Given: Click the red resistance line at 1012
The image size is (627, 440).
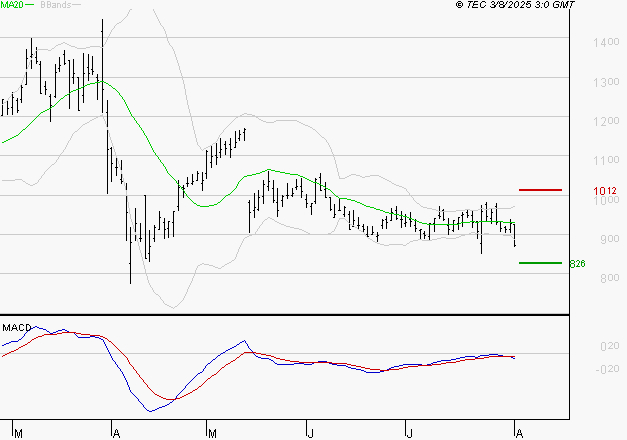Looking at the screenshot, I should (541, 189).
